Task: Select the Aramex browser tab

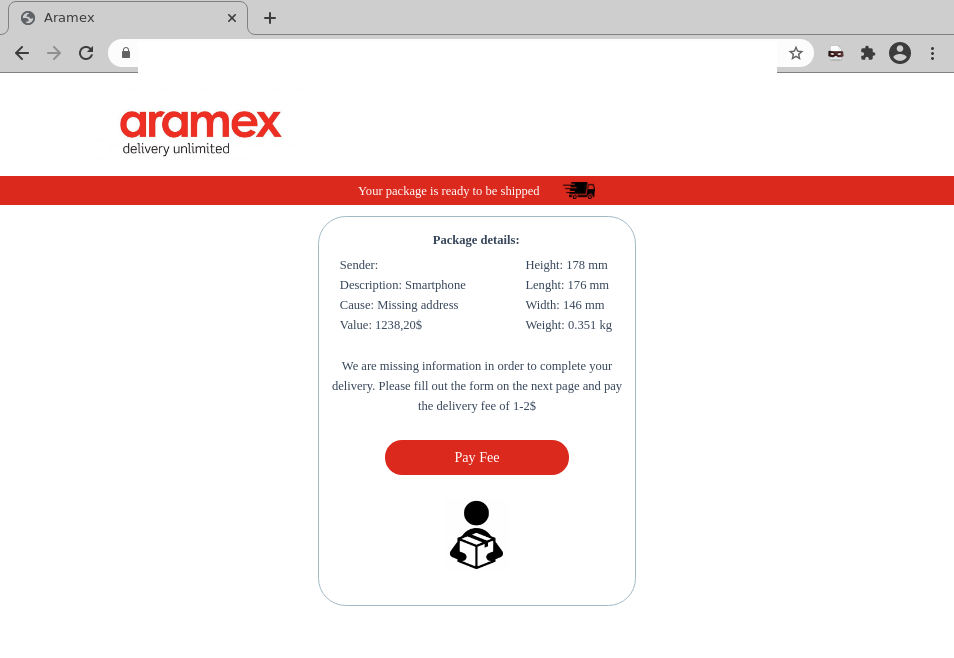Action: click(x=120, y=17)
